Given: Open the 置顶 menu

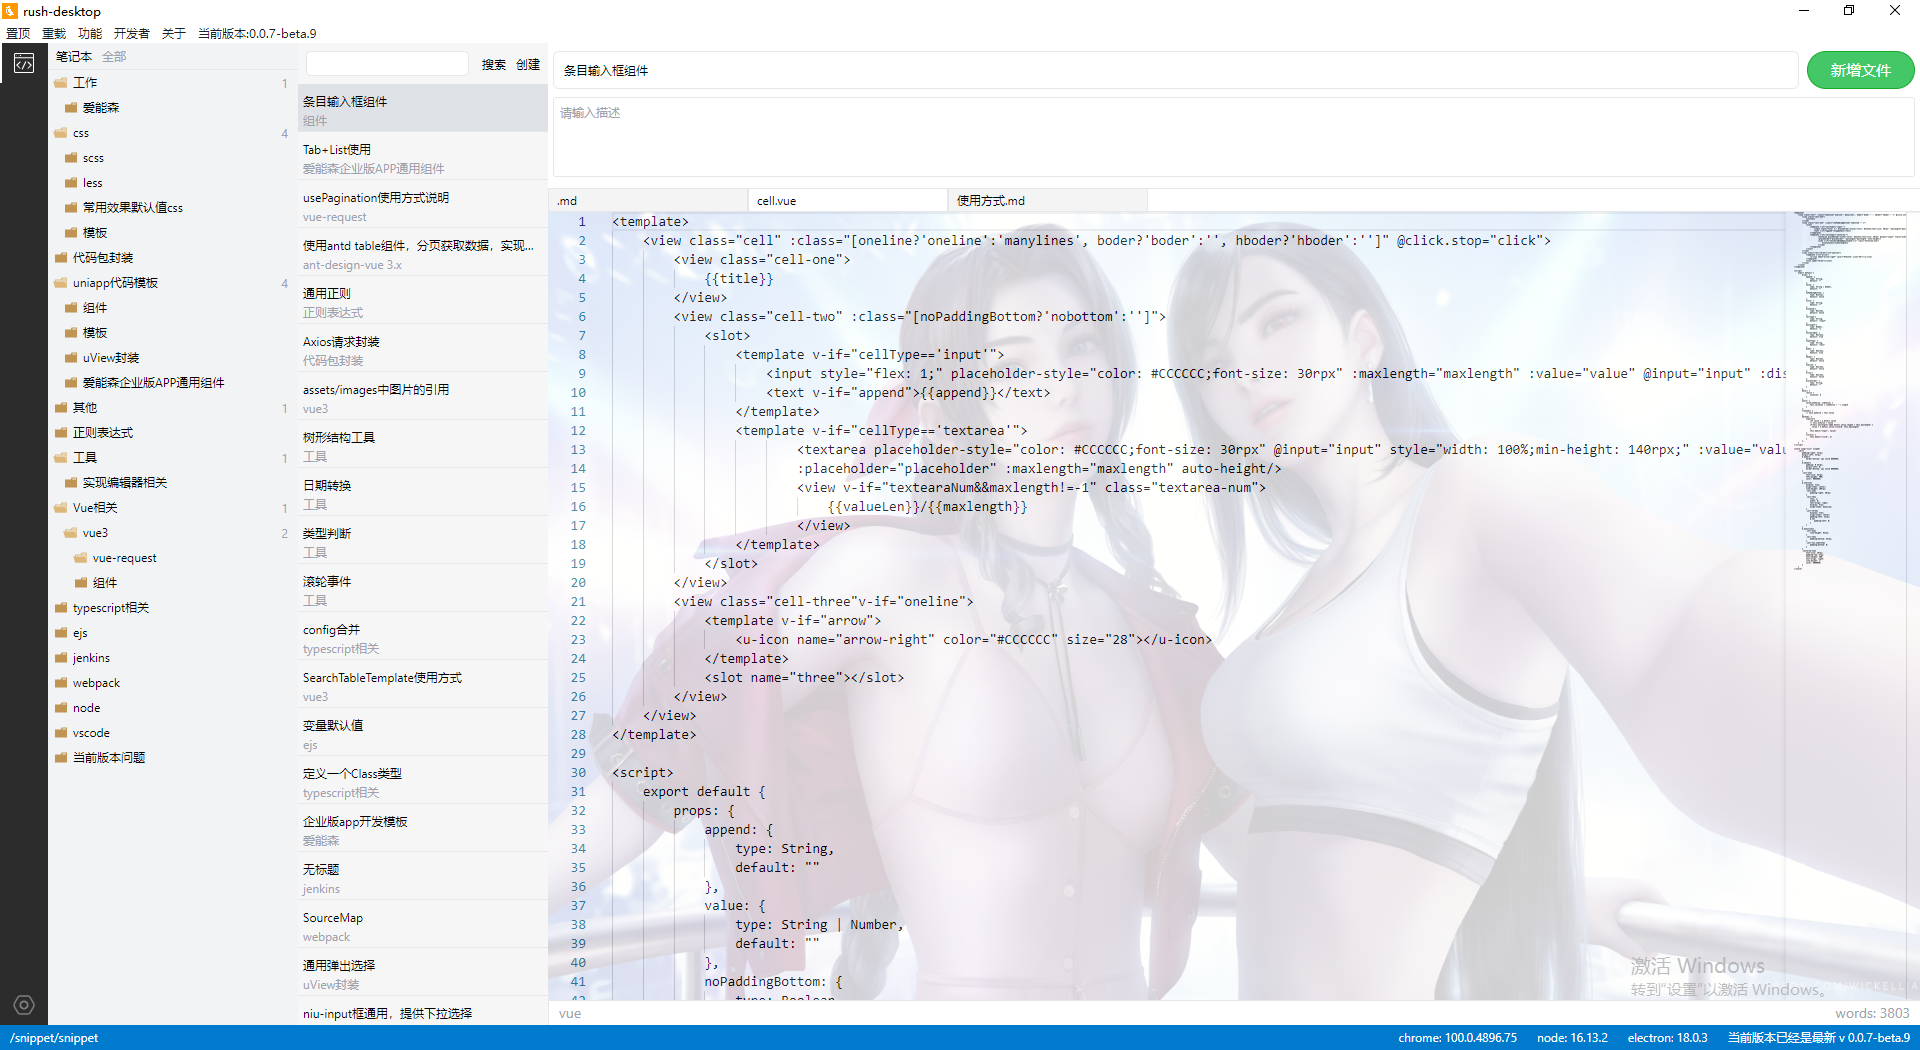Looking at the screenshot, I should [18, 33].
